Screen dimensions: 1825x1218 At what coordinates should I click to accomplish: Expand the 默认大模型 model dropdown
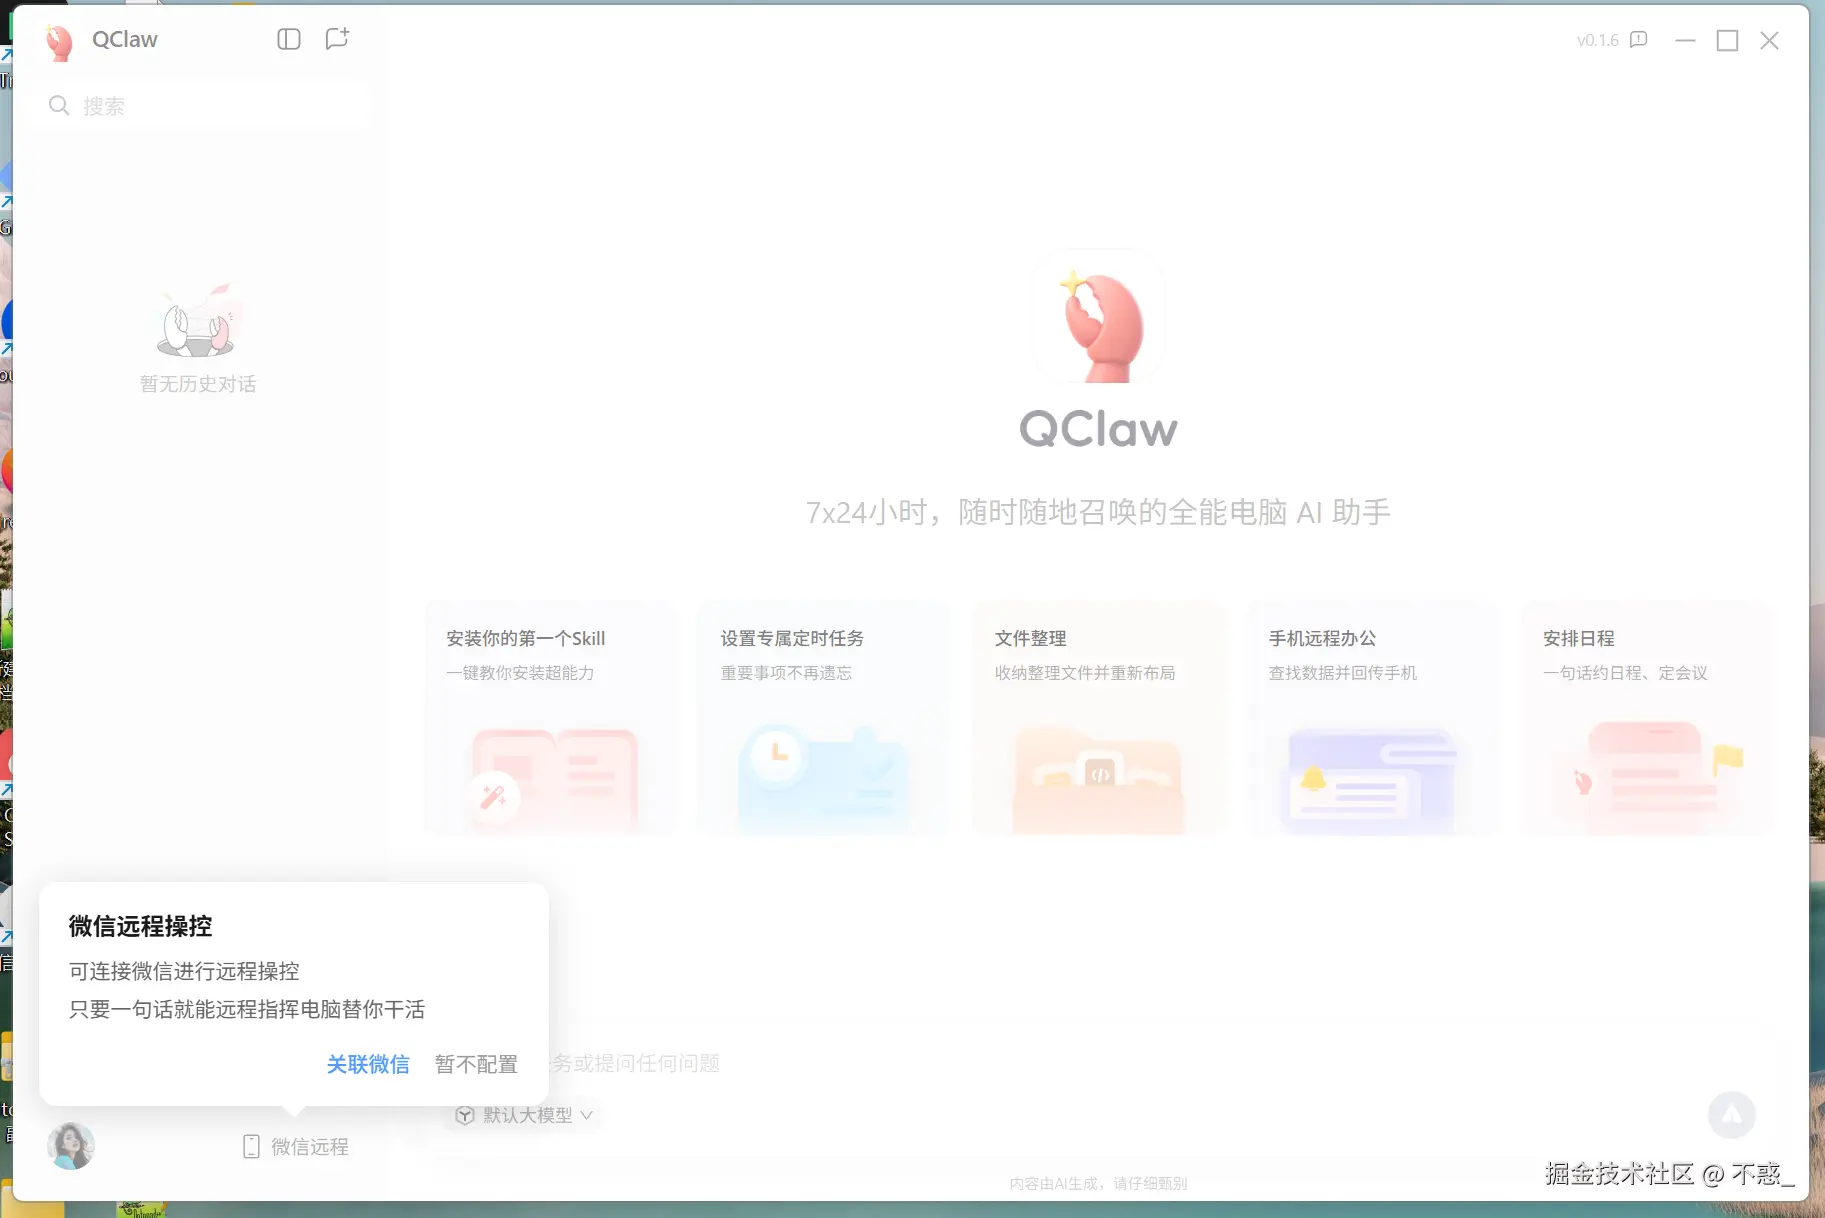coord(524,1115)
